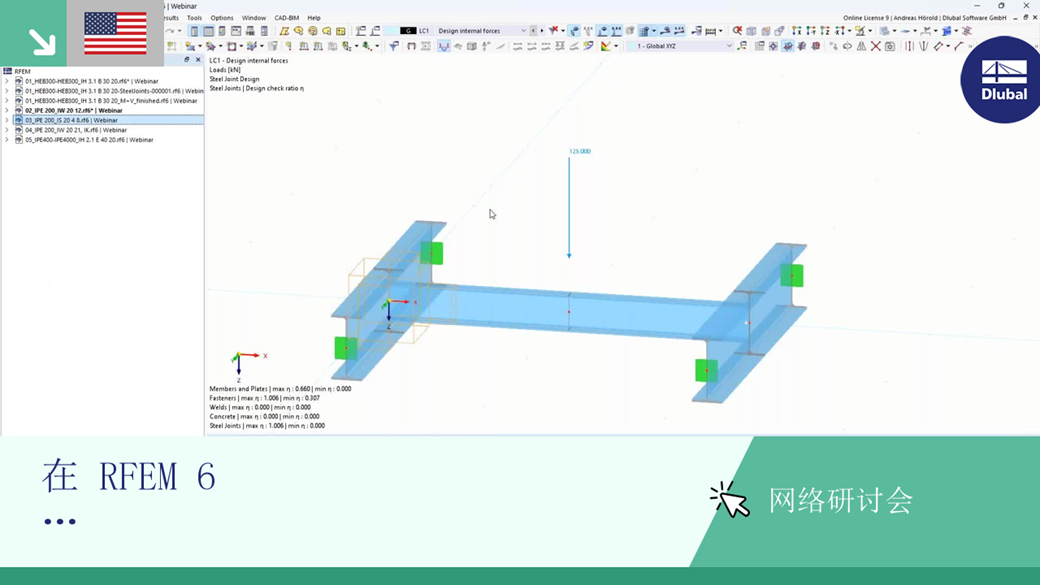The image size is (1040, 585).
Task: Undock the navigator panel
Action: point(186,60)
